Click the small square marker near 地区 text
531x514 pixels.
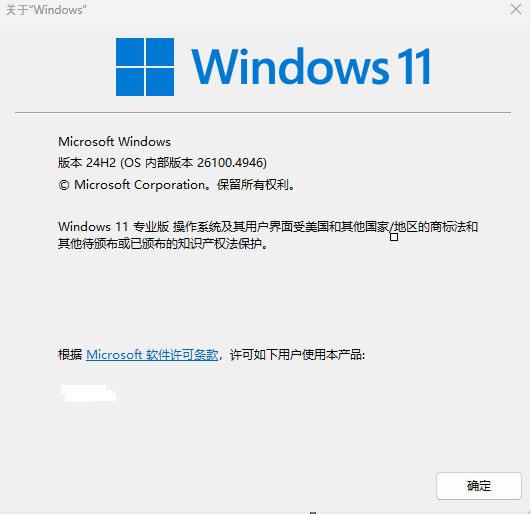(394, 237)
